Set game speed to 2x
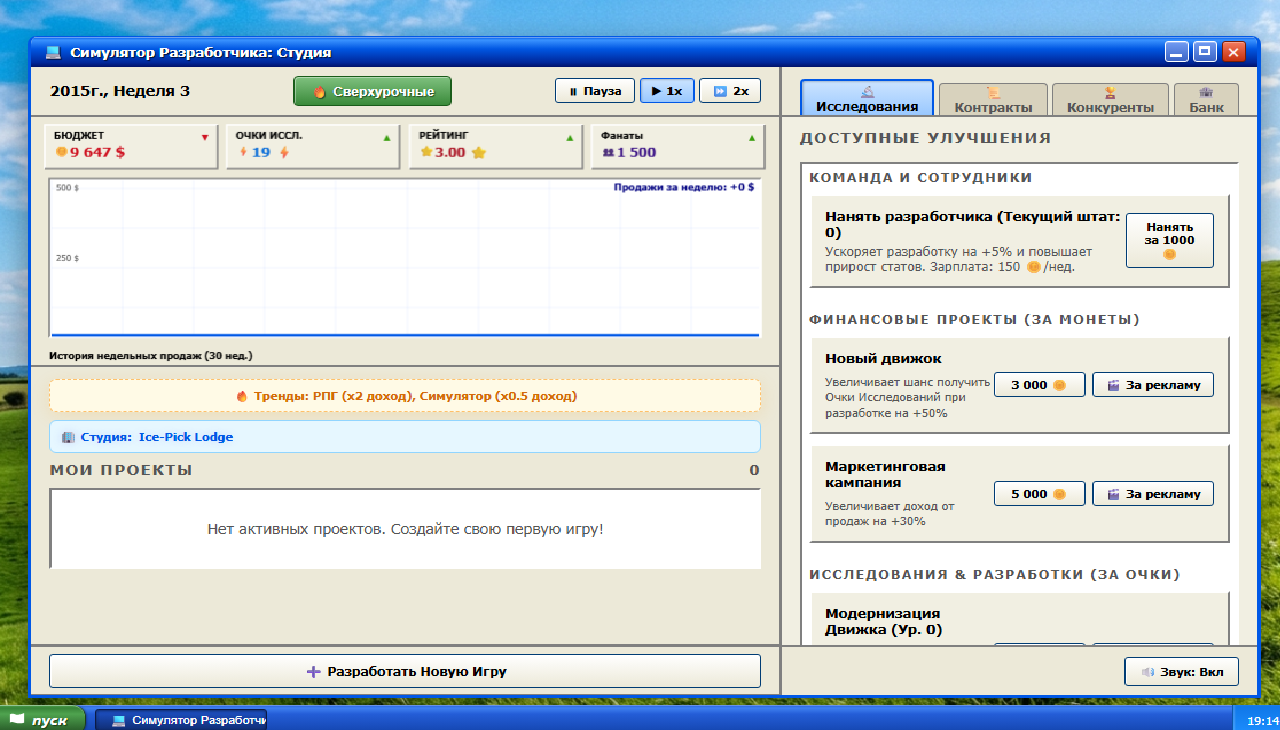Viewport: 1280px width, 730px height. coord(730,91)
